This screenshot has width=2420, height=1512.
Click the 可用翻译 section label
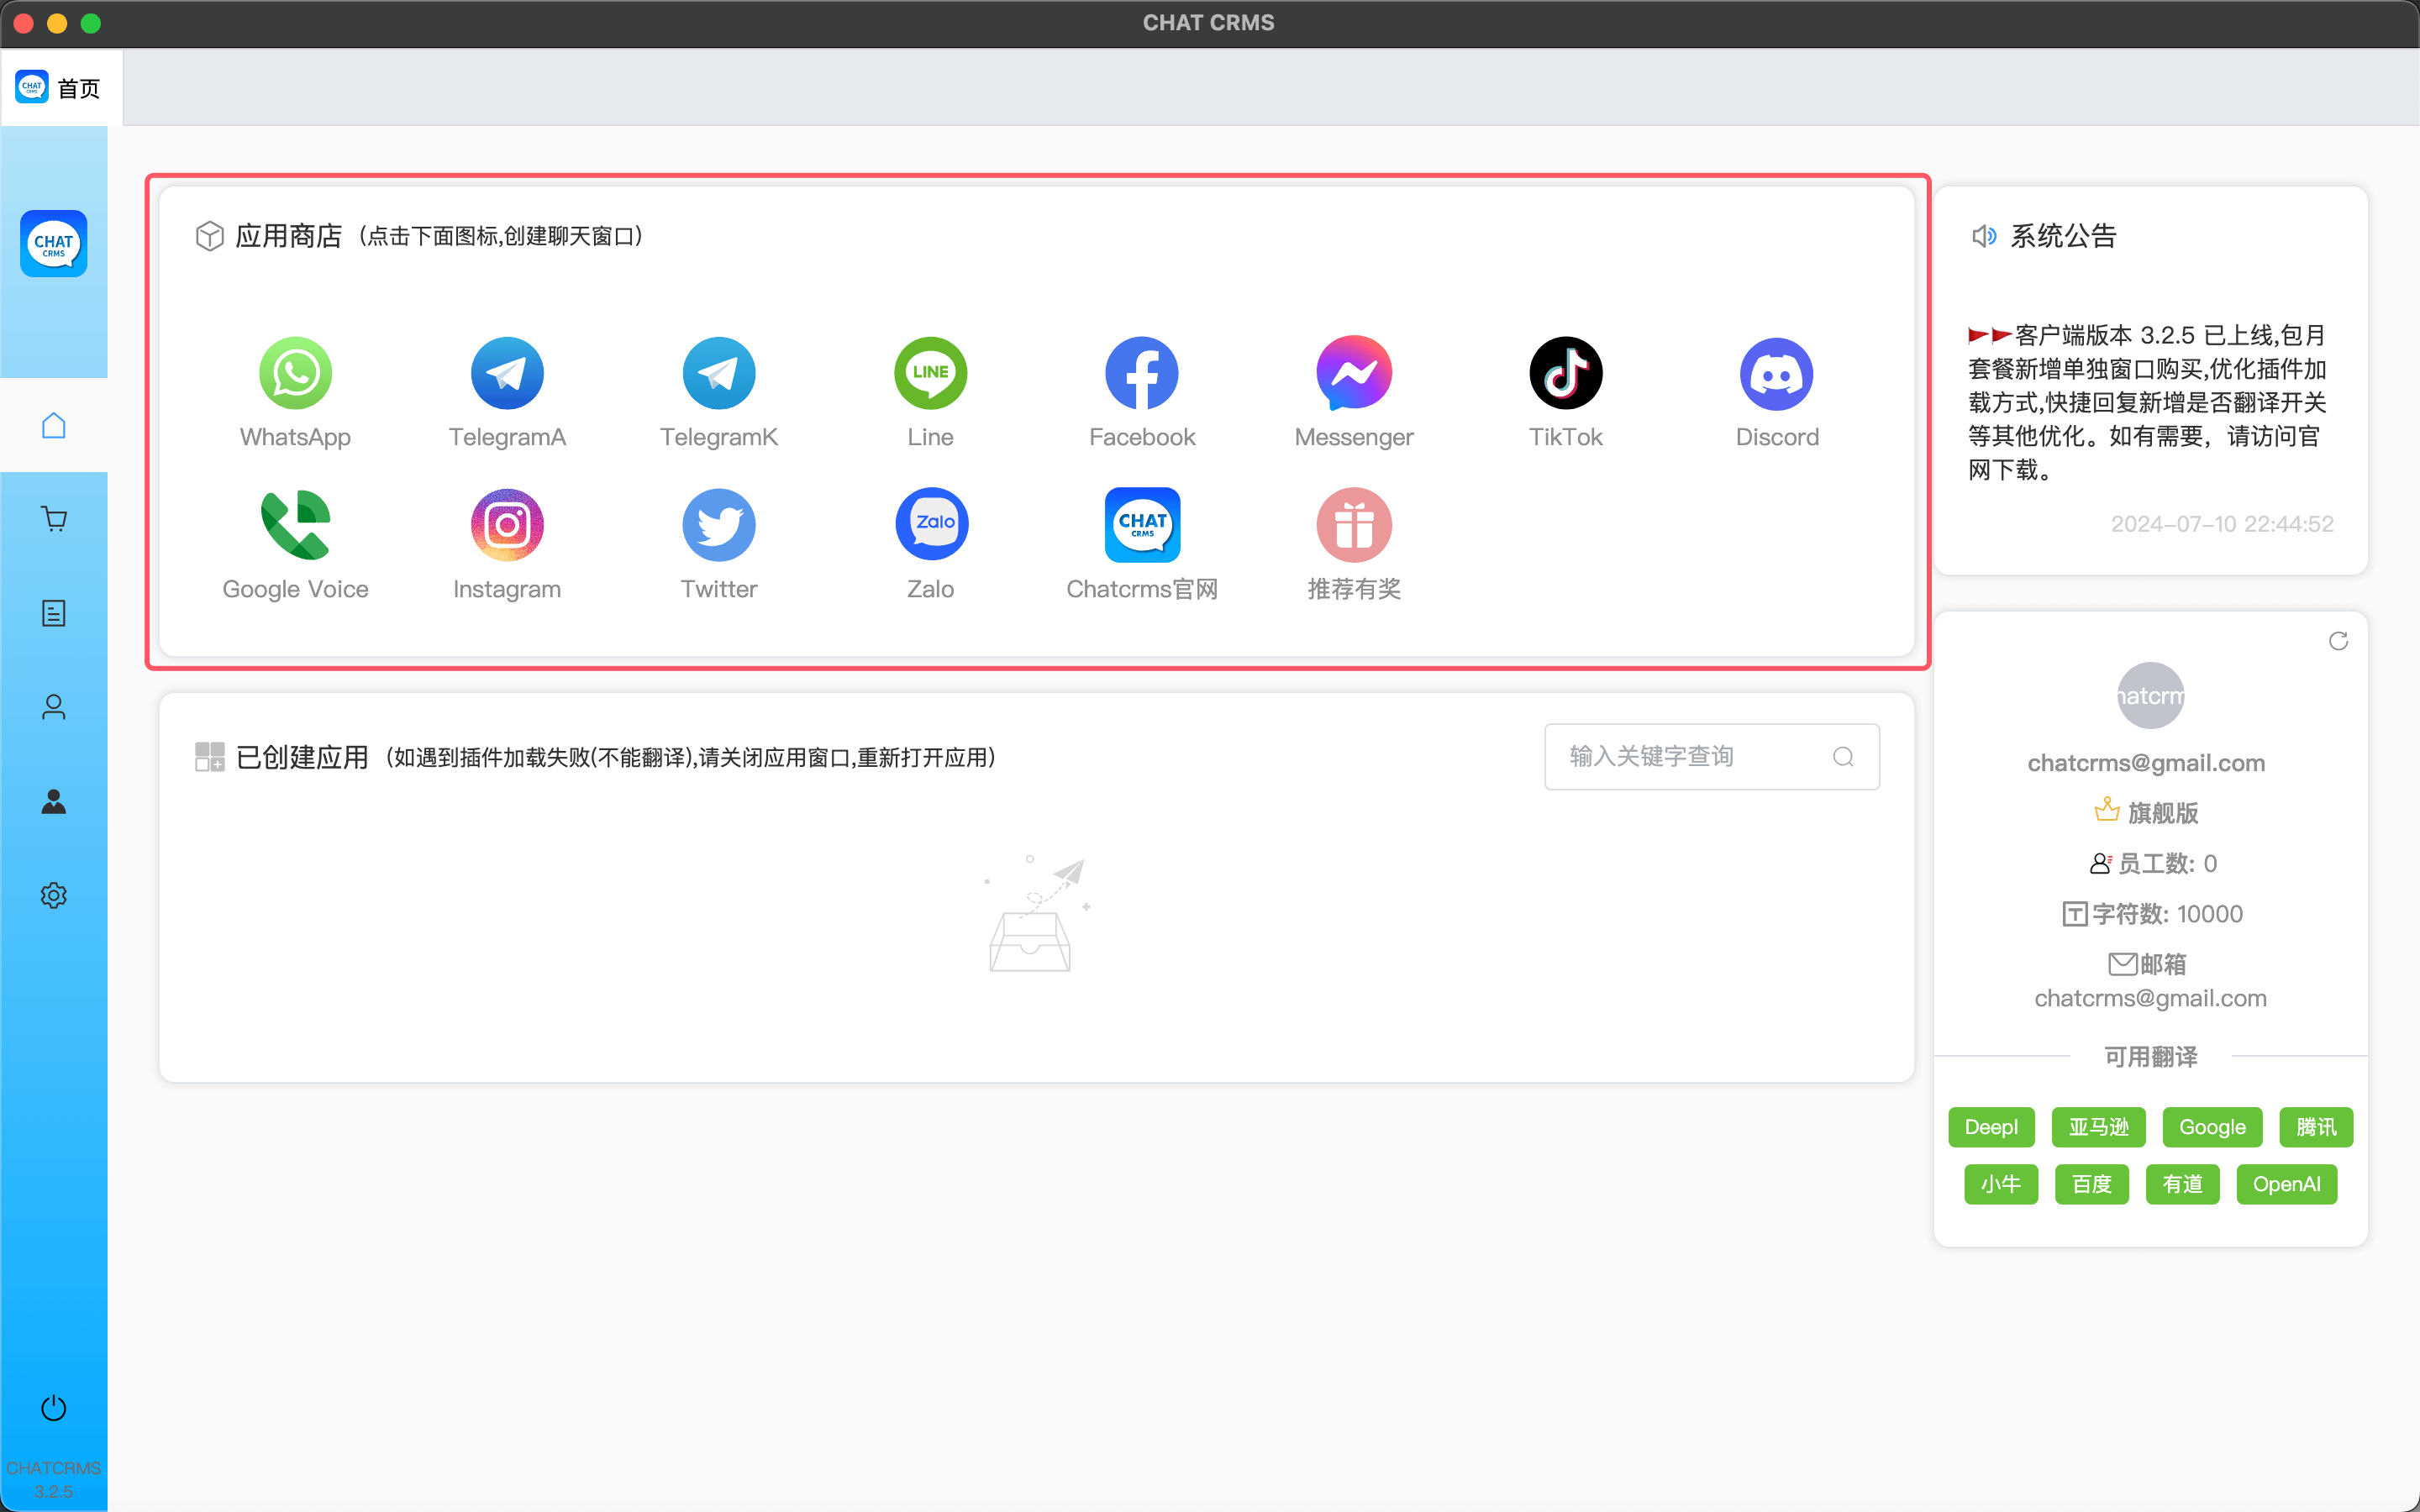coord(2150,1056)
